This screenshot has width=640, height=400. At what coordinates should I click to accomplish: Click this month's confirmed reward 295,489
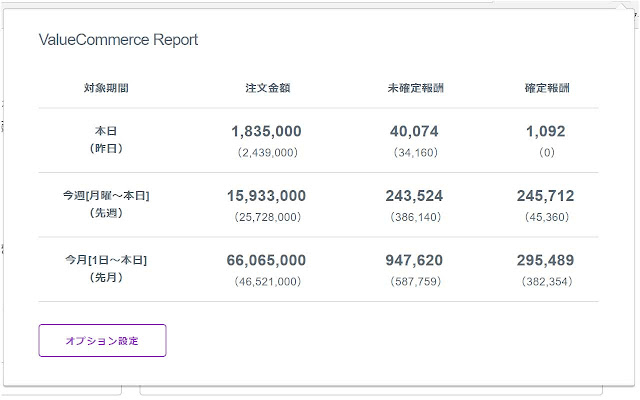[546, 260]
